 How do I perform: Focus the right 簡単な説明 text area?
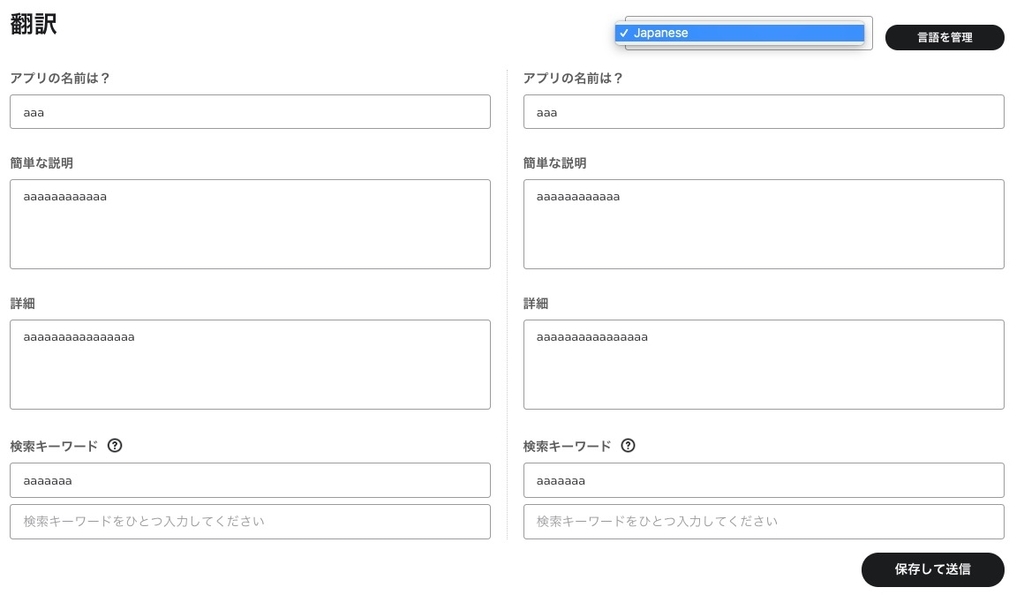[762, 223]
